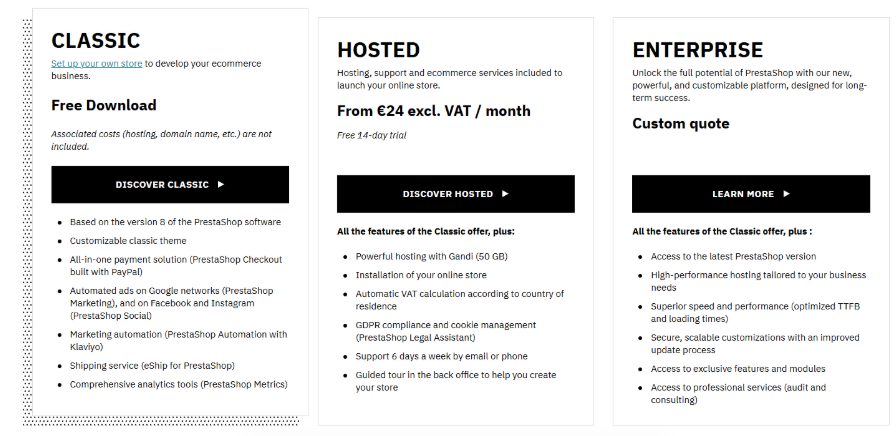Click the "Free 14-day trial" note
Image resolution: width=896 pixels, height=436 pixels.
click(x=372, y=135)
